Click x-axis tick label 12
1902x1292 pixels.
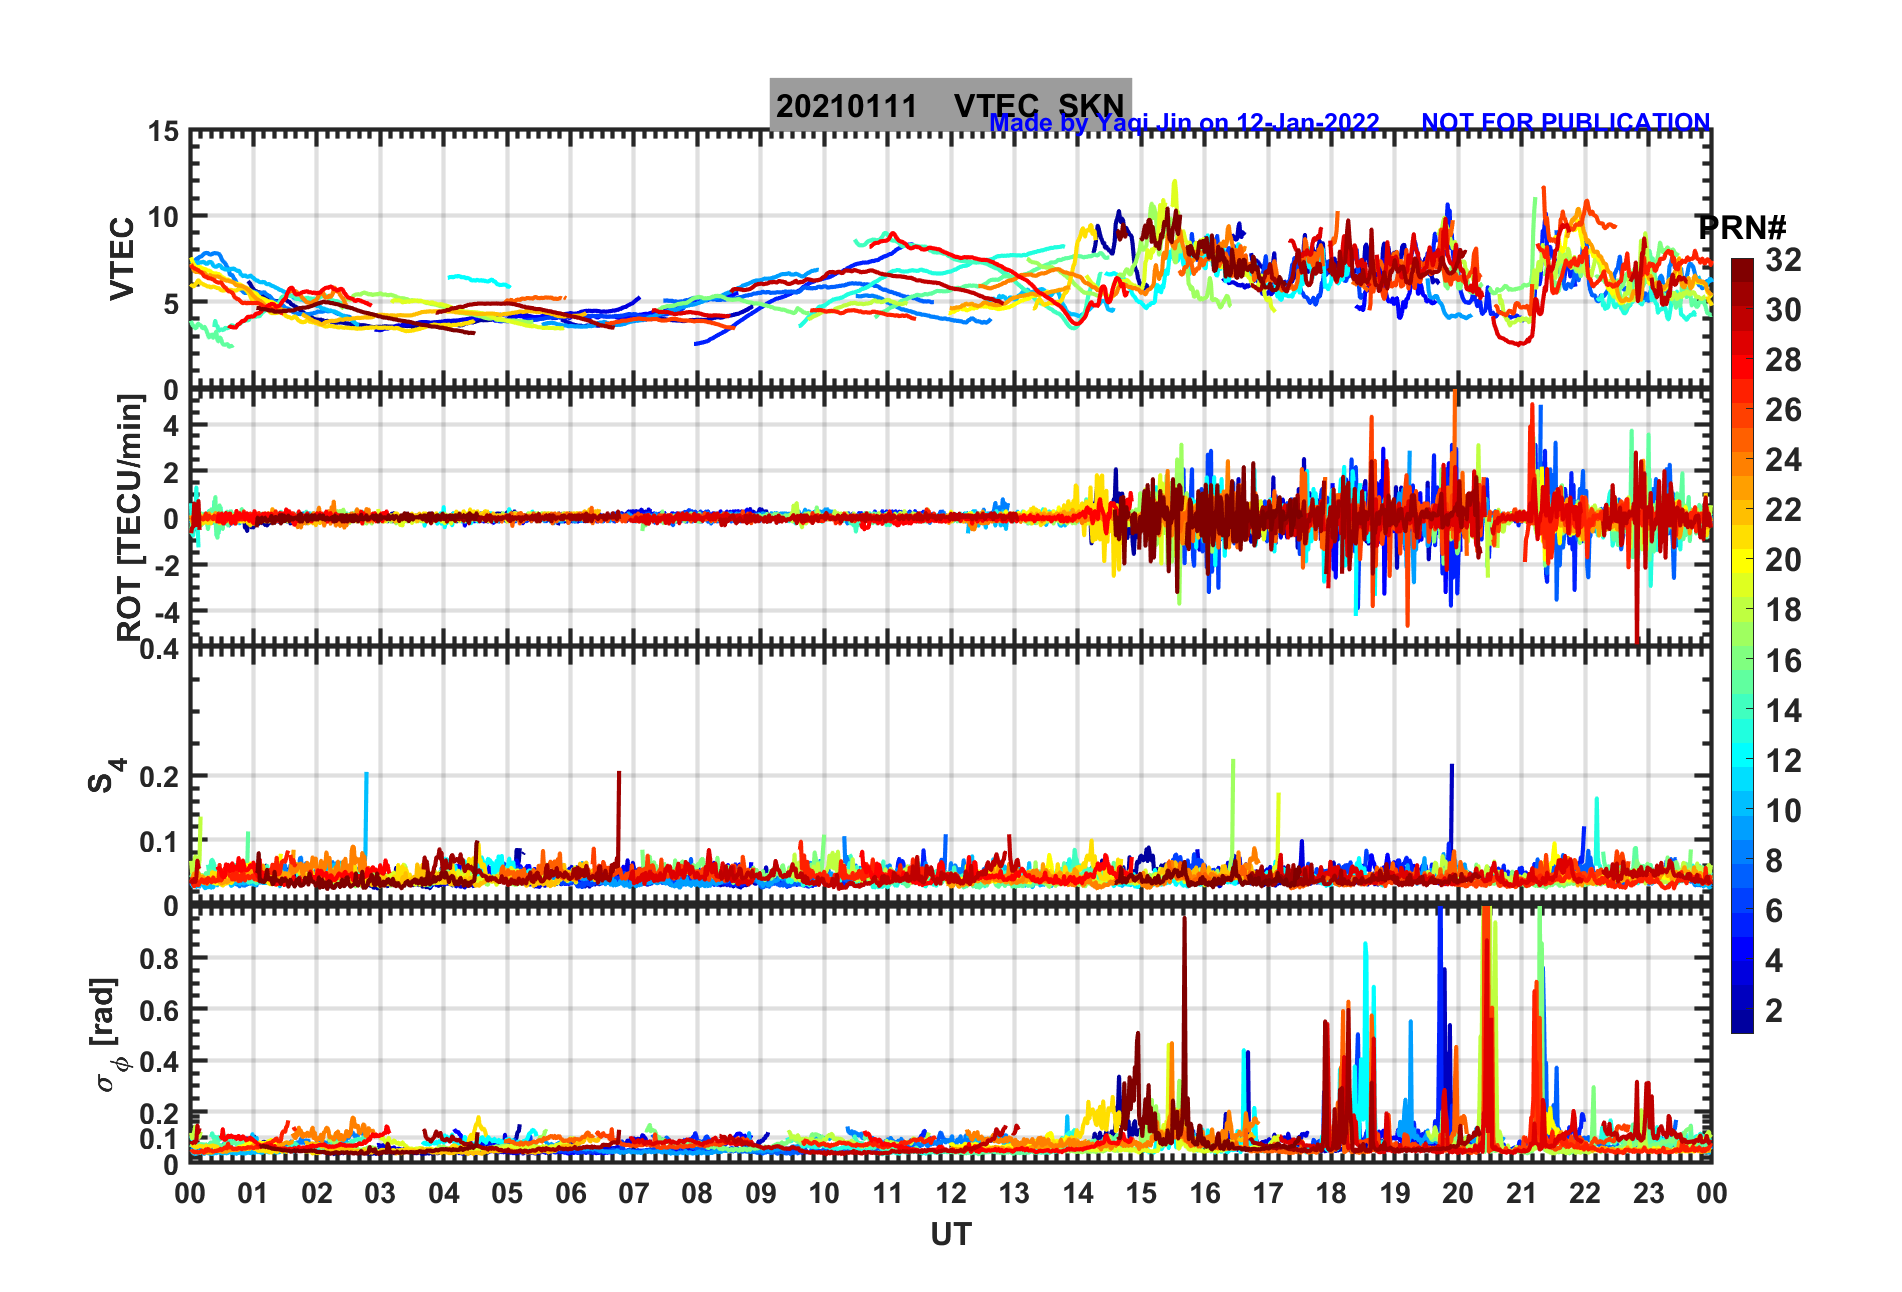click(x=951, y=1193)
